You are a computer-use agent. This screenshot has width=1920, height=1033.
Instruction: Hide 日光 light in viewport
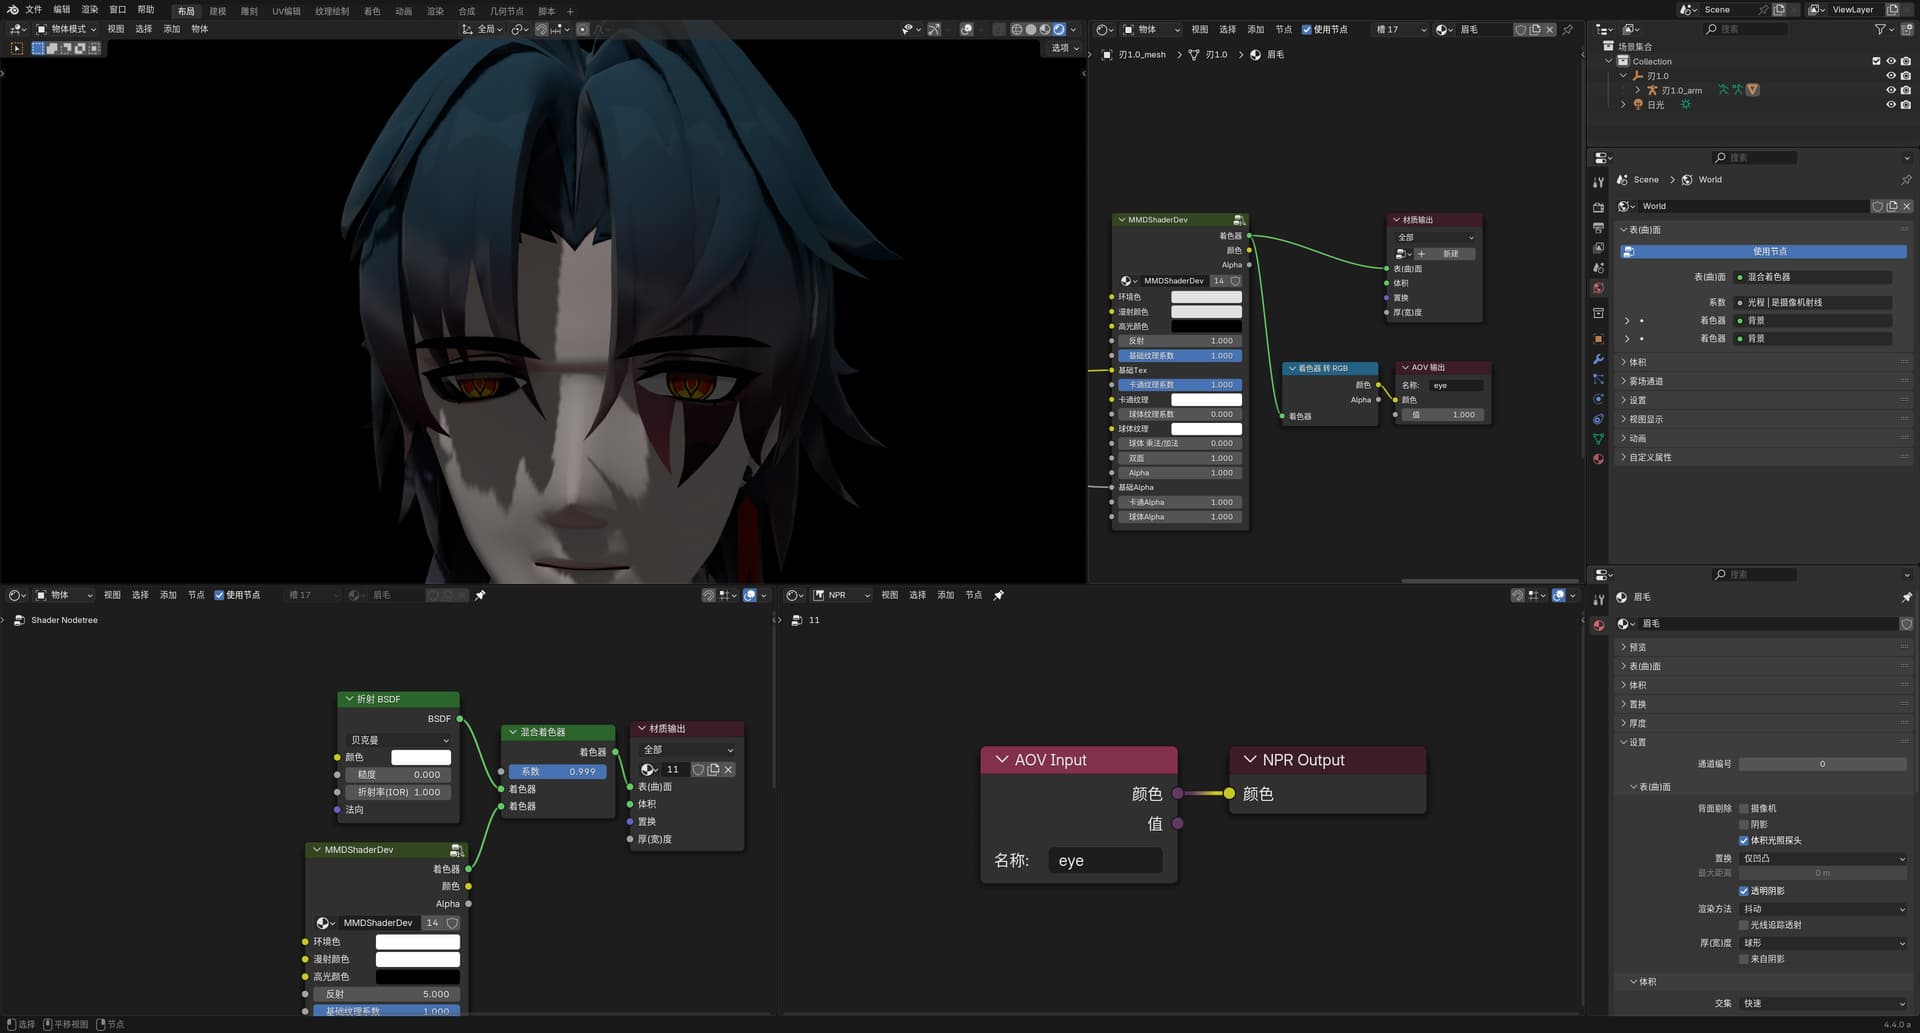(1891, 104)
